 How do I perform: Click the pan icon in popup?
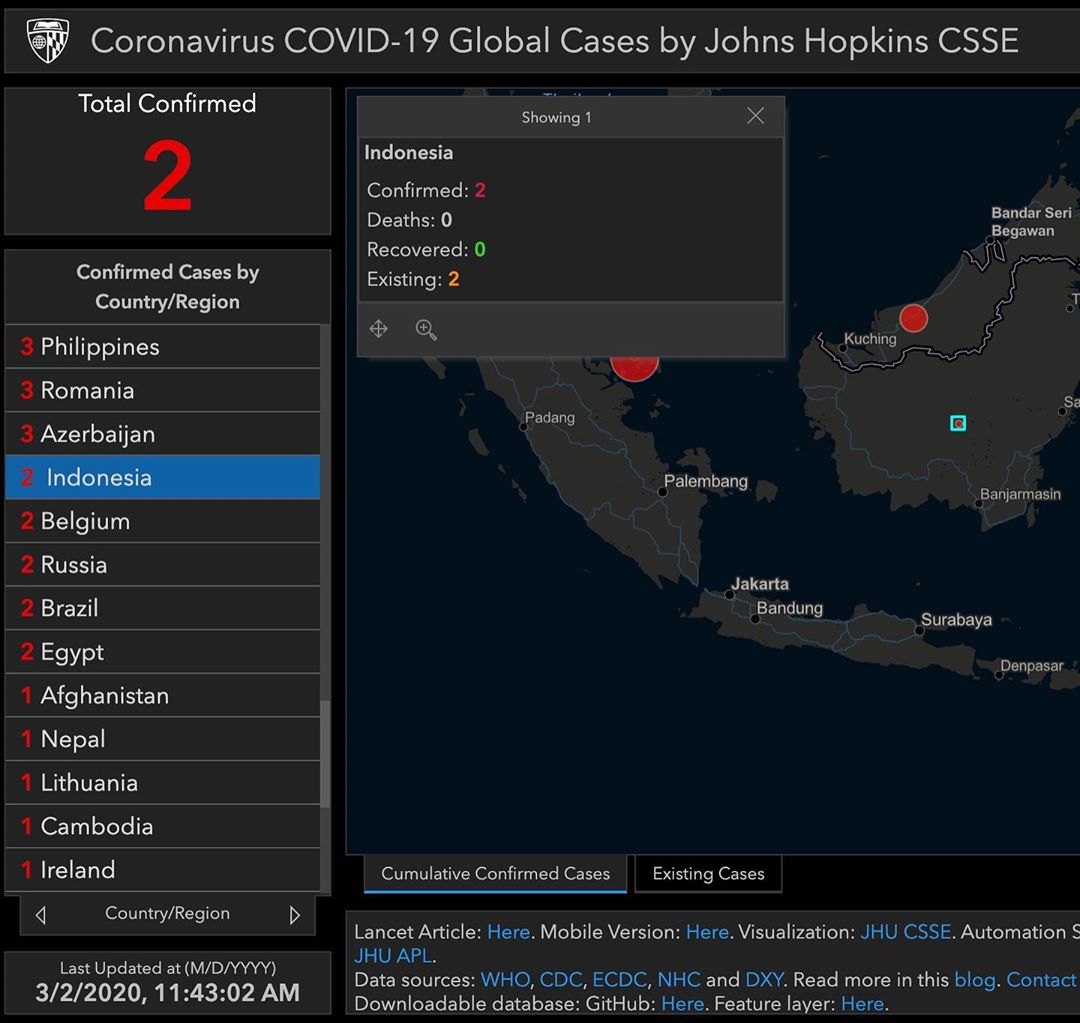[379, 329]
